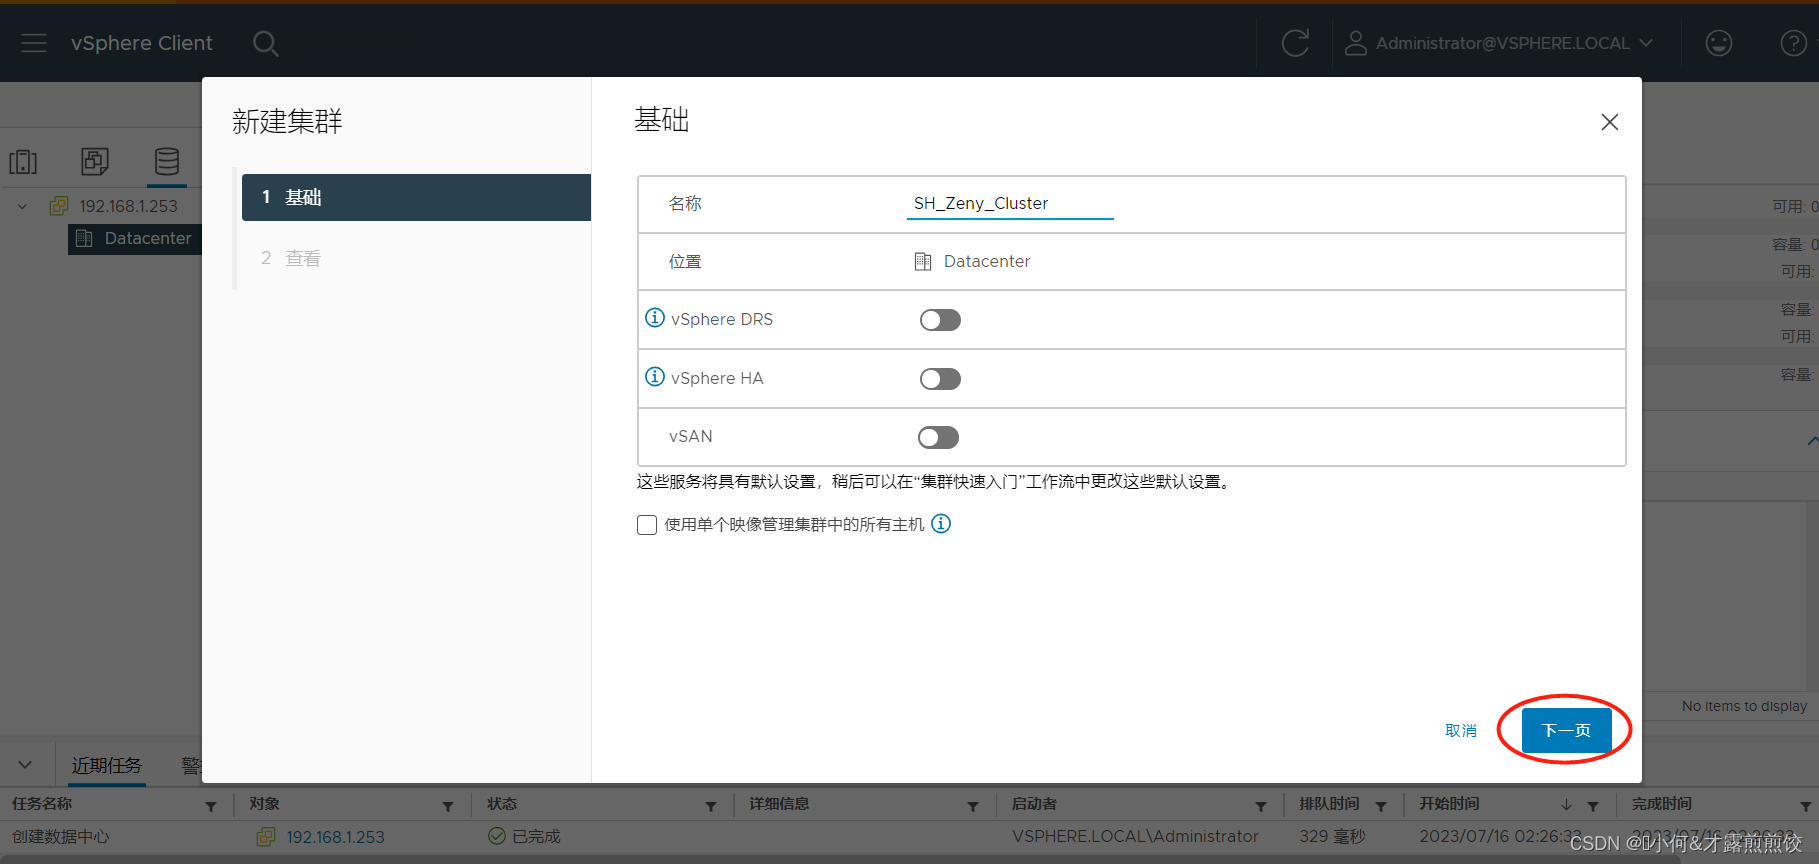Filter the 启动者 column

[x=1261, y=806]
